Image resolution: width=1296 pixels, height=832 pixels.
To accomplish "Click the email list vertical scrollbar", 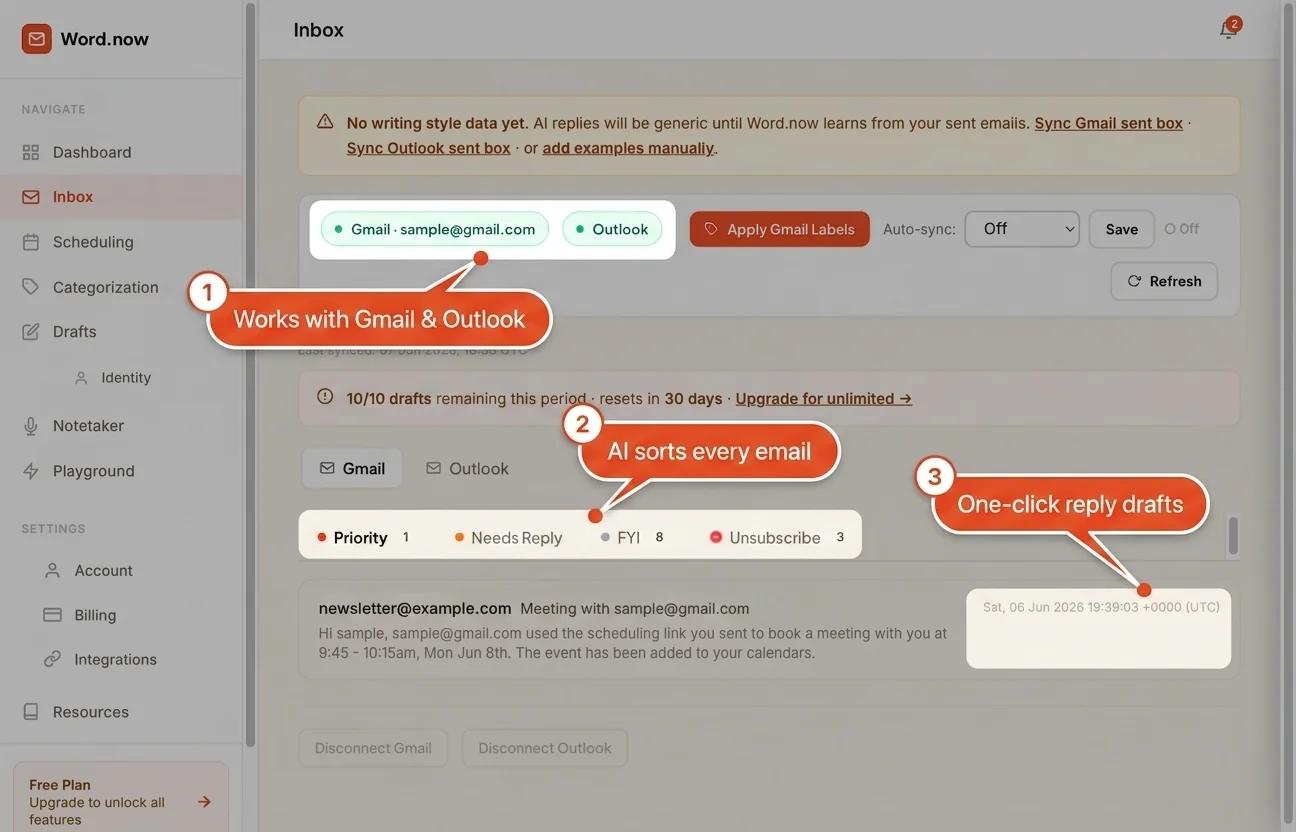I will pyautogui.click(x=1233, y=536).
